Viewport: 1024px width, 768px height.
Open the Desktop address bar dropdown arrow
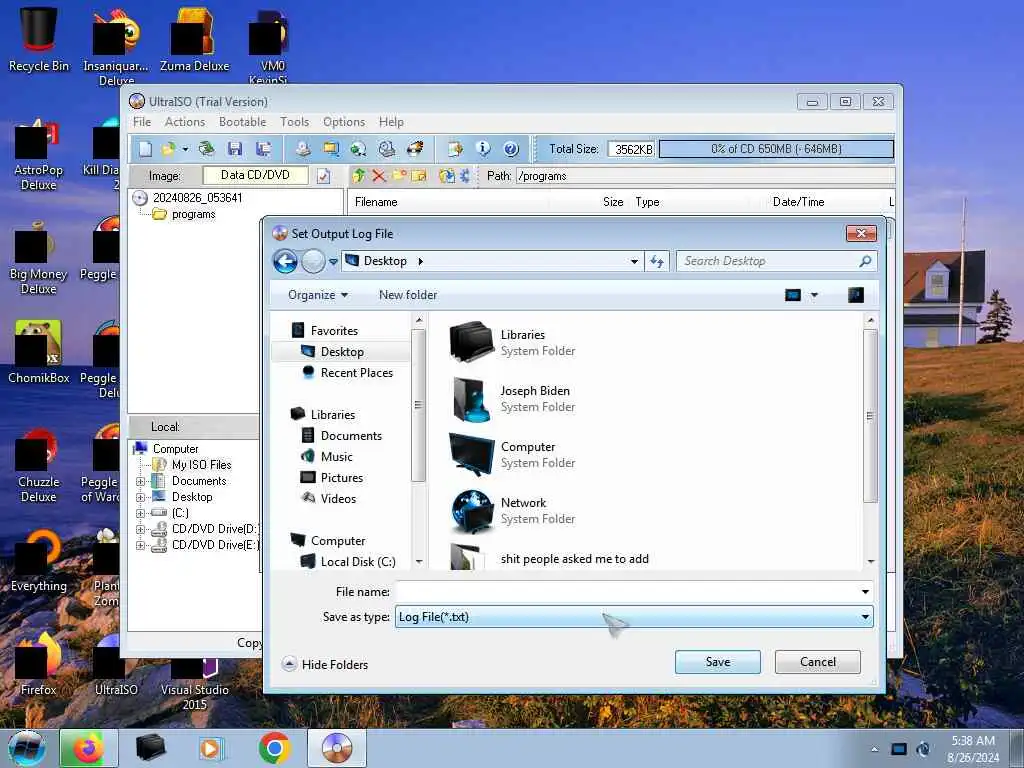coord(634,261)
